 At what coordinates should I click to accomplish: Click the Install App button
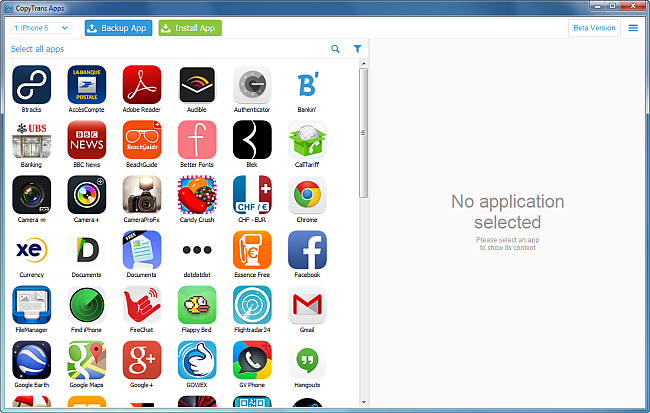pos(190,28)
